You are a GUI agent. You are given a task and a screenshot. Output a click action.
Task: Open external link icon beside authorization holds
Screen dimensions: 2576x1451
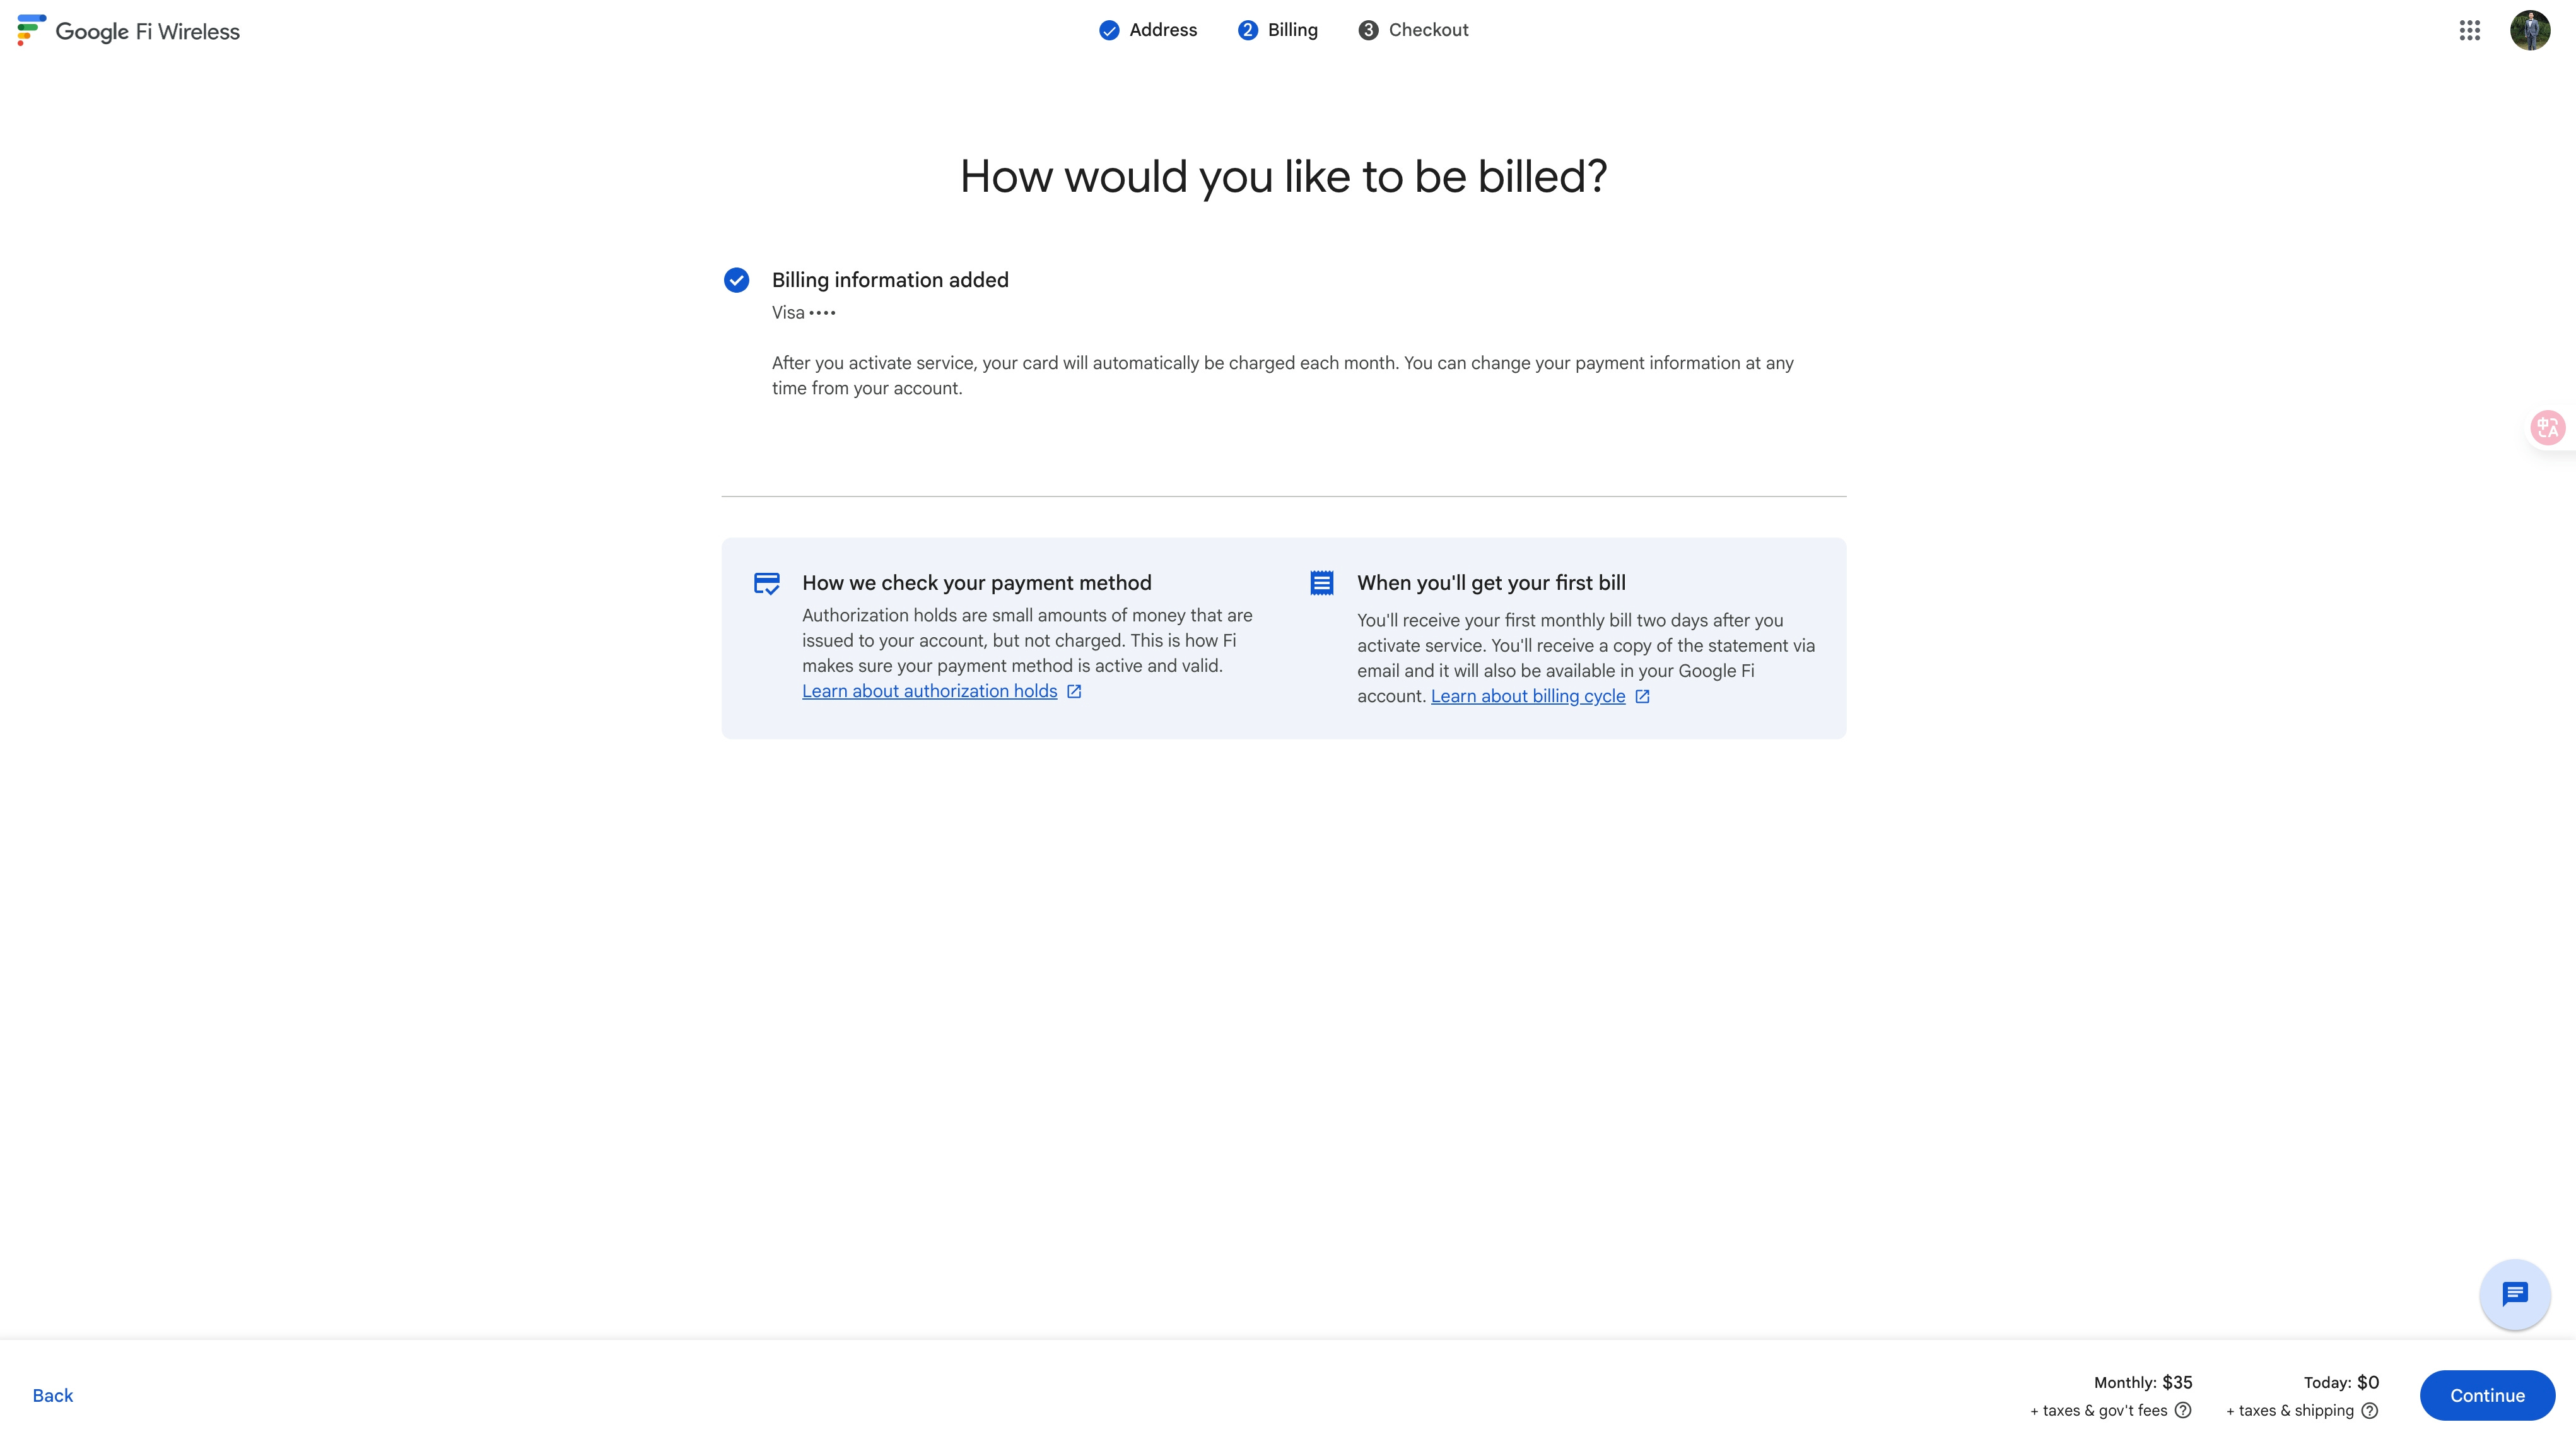point(1074,691)
